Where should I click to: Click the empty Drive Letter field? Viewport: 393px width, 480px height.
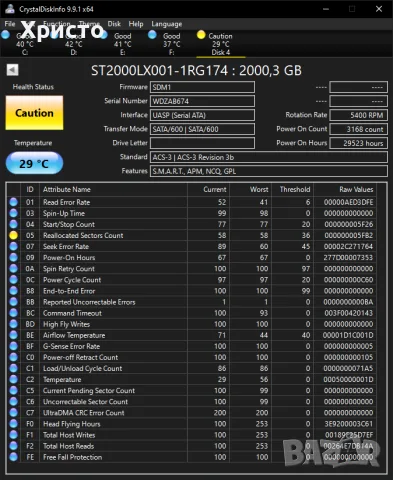[202, 143]
